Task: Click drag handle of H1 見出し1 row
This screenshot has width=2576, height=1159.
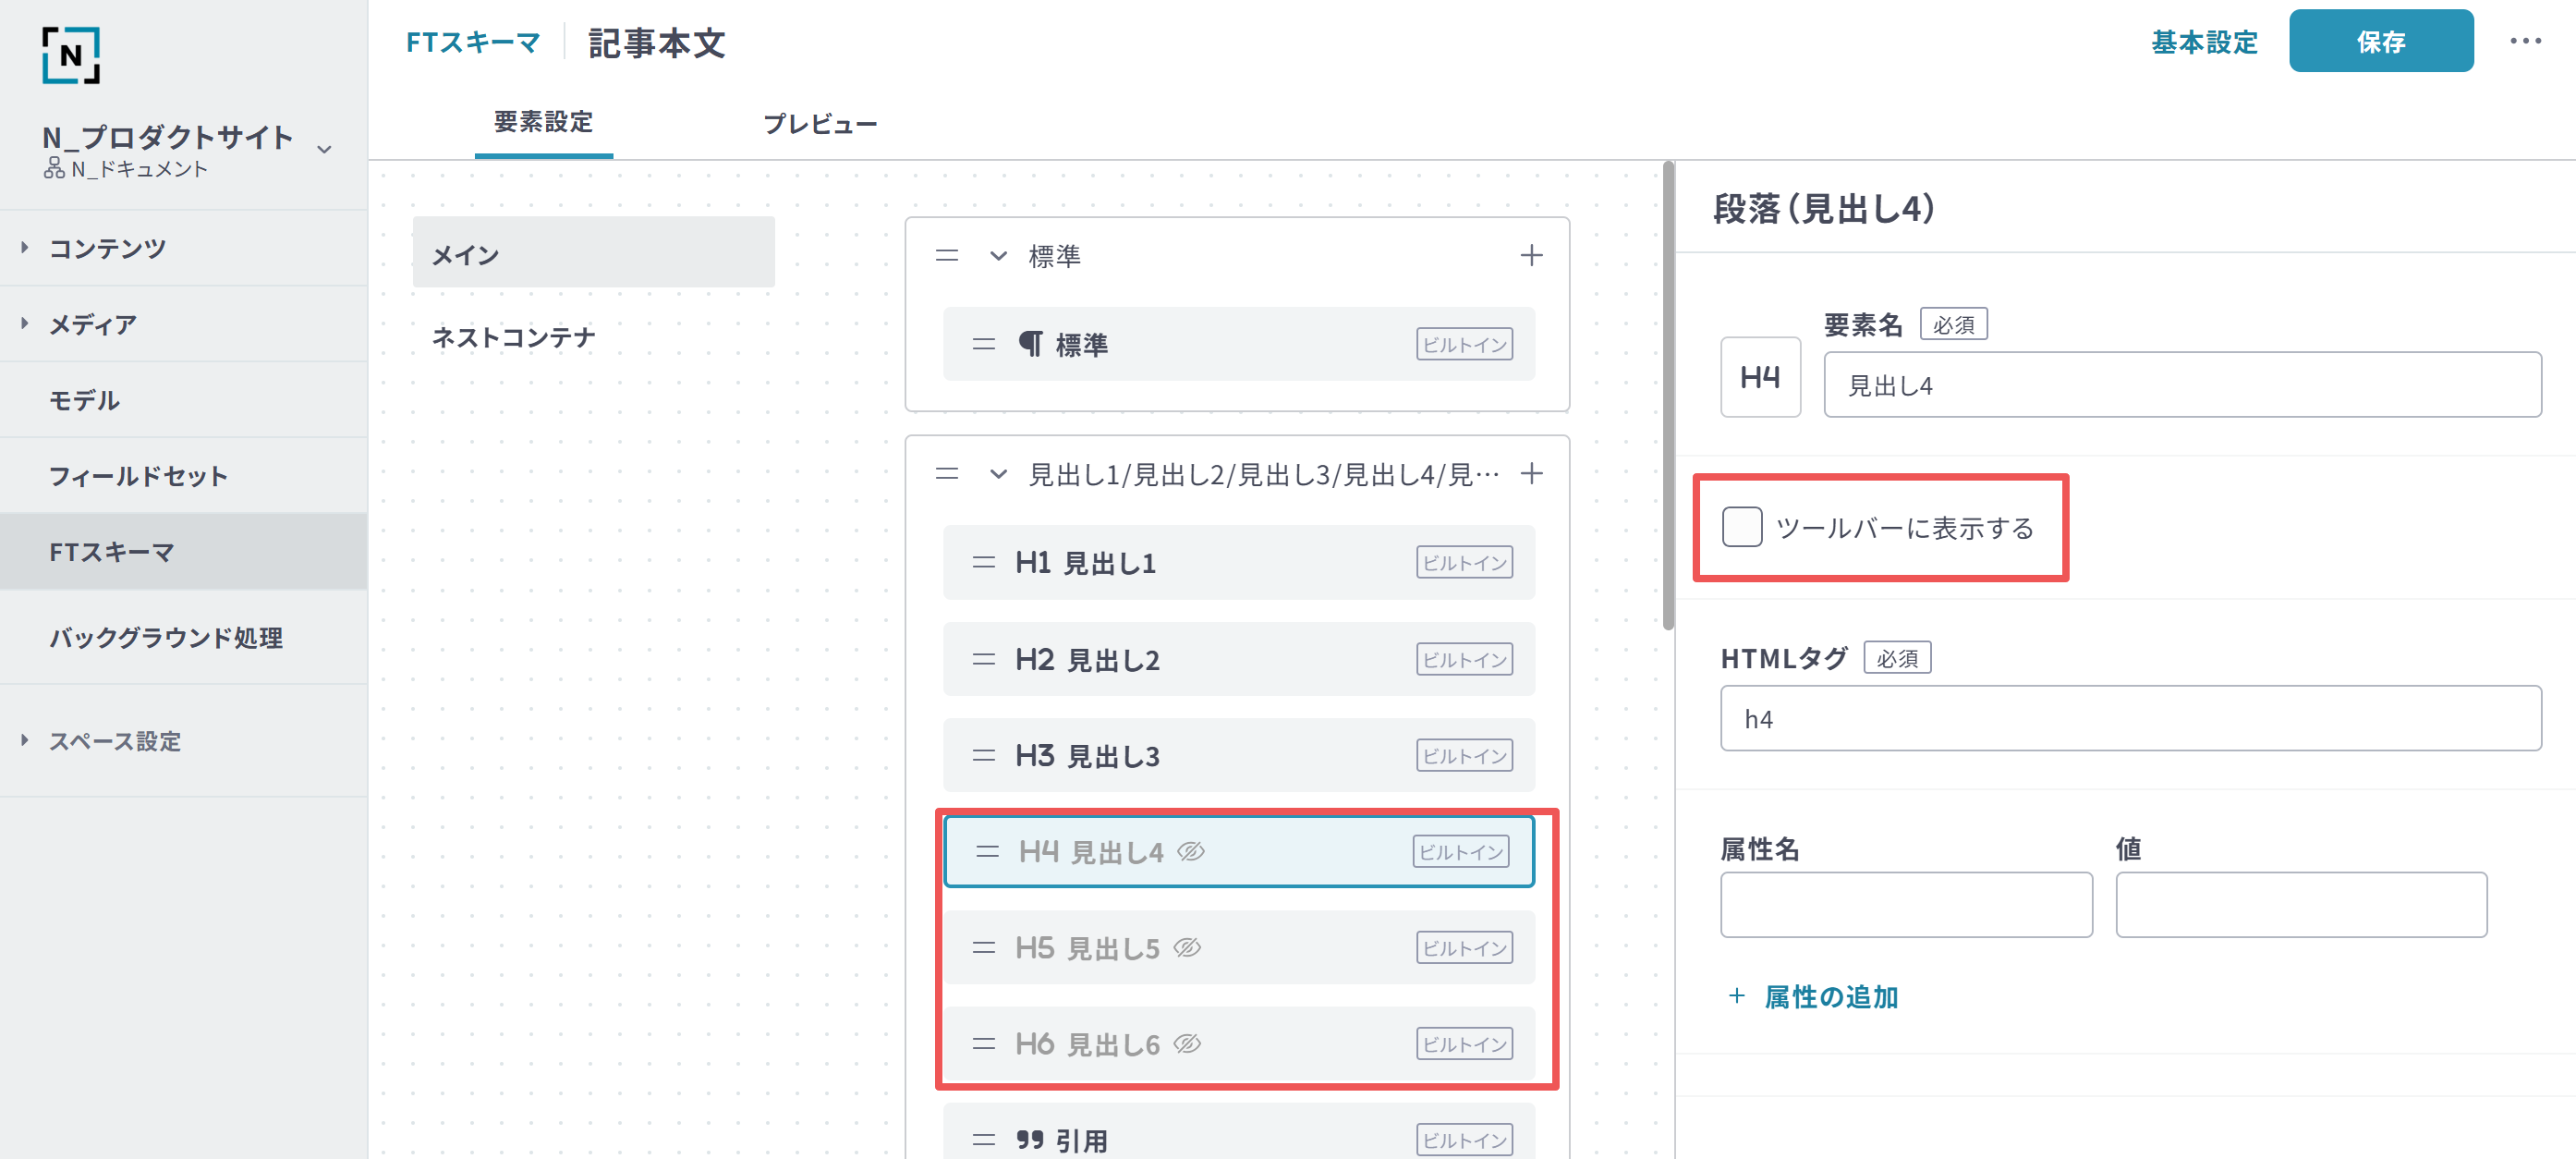Action: click(983, 563)
